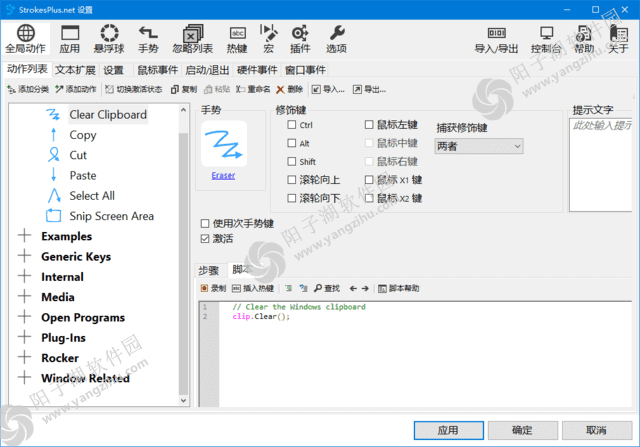Click the 查找 find button in script toolbar
The width and height of the screenshot is (640, 447).
pos(327,288)
